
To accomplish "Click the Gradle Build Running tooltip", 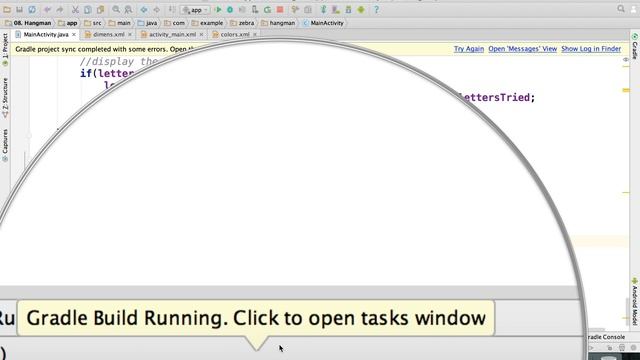I will click(x=256, y=318).
